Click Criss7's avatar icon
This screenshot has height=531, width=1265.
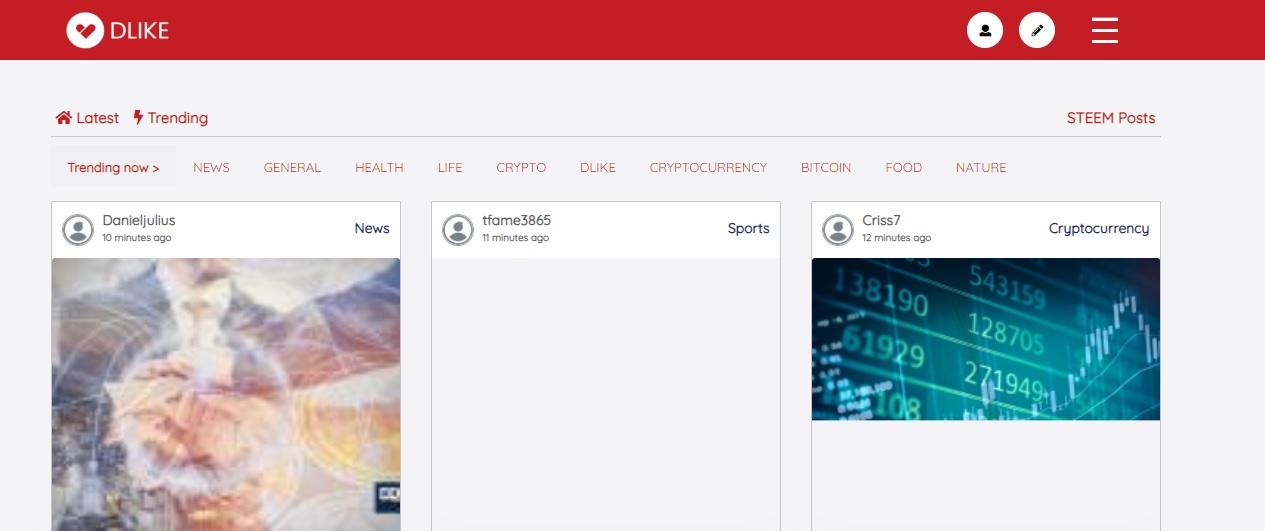pyautogui.click(x=838, y=230)
